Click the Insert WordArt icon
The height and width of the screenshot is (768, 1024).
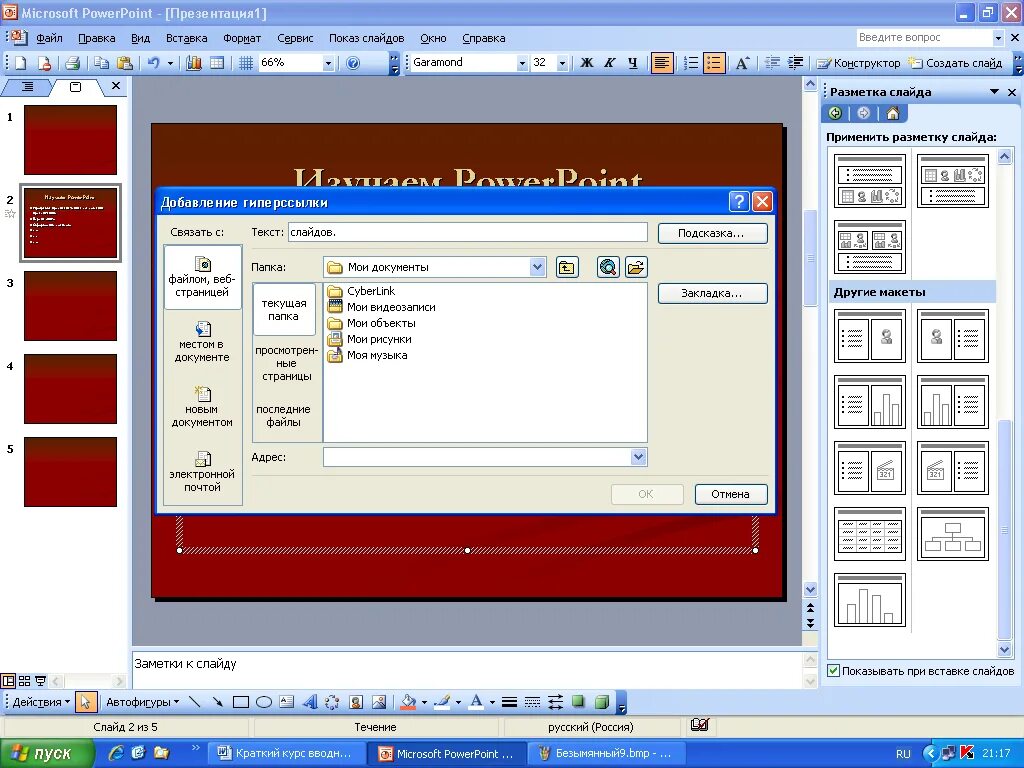tap(310, 702)
